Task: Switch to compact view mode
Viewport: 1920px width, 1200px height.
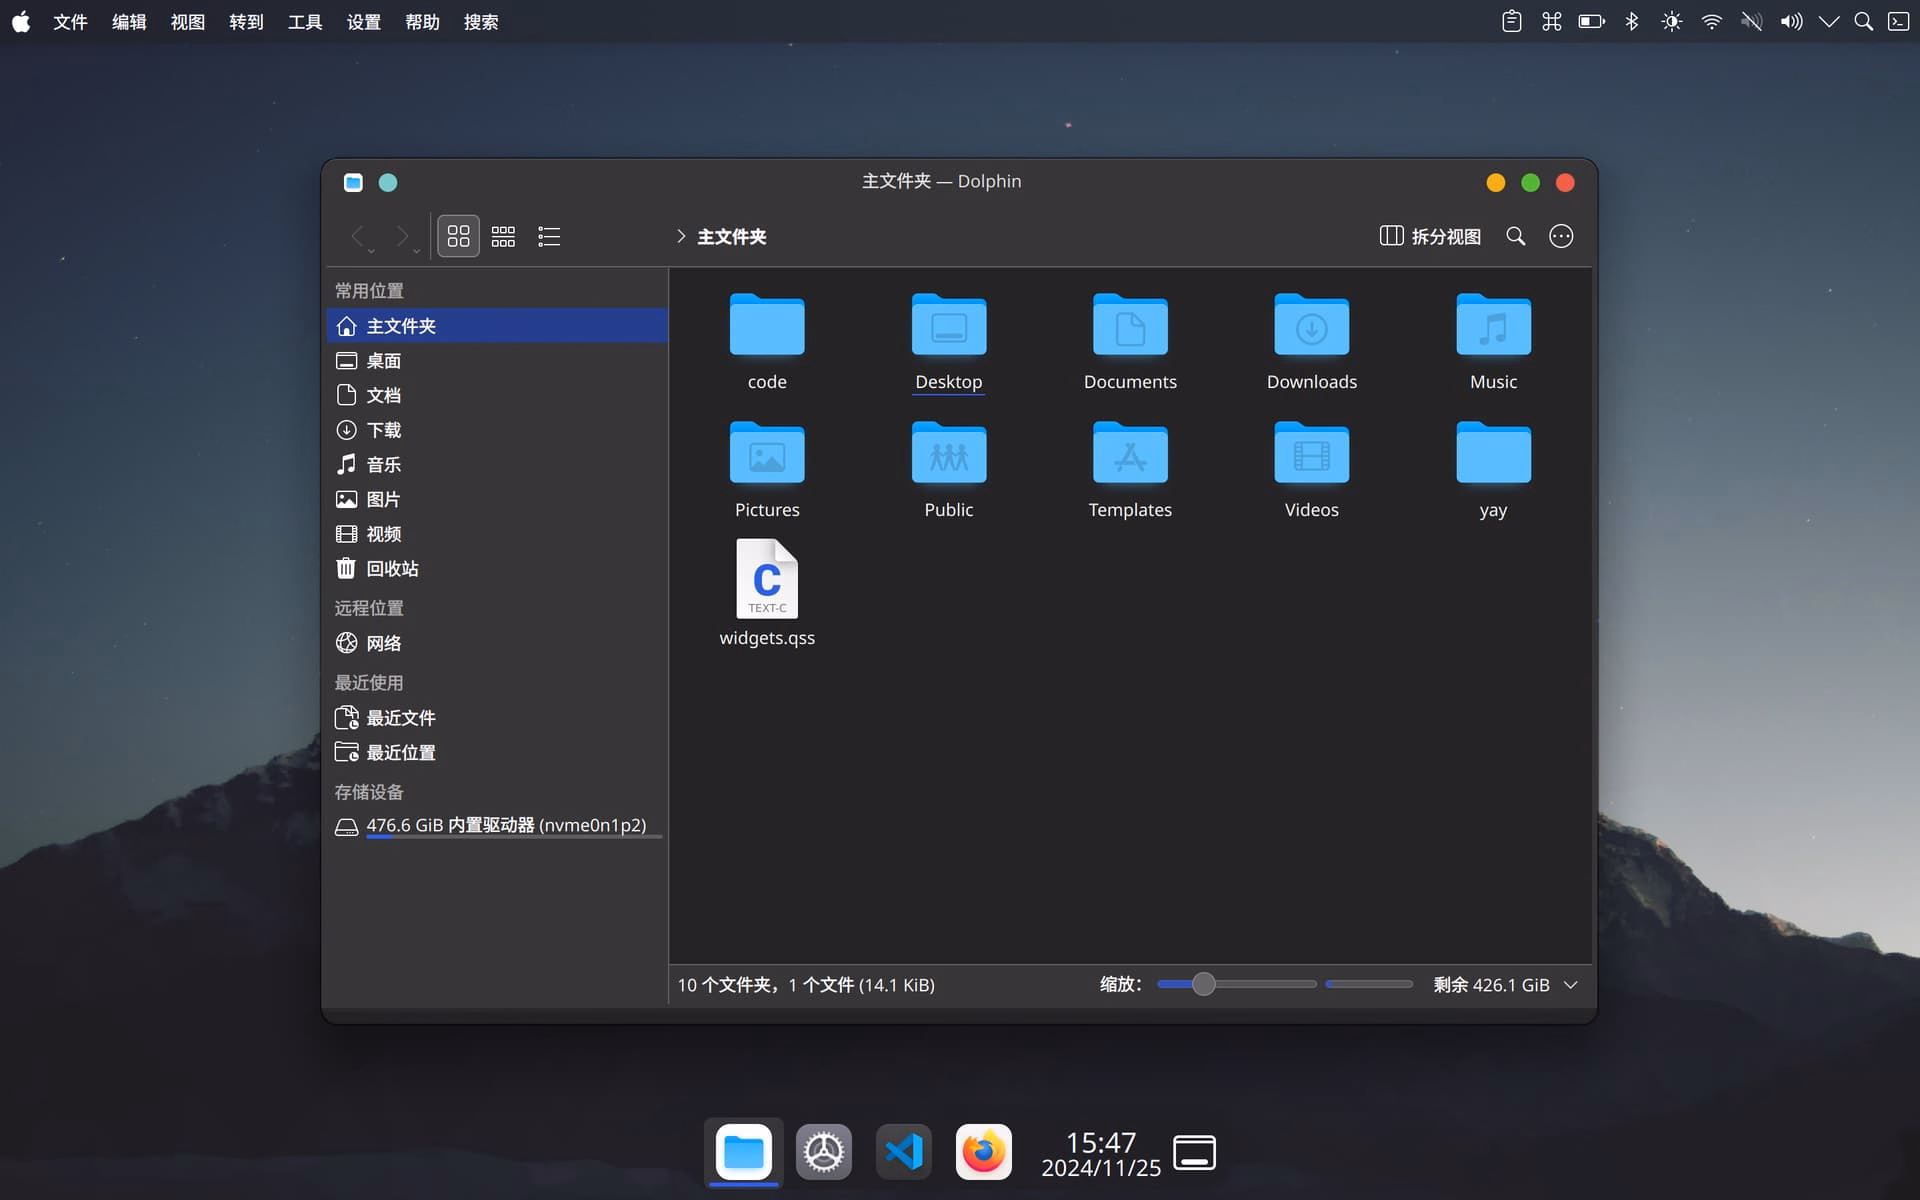Action: [x=503, y=236]
